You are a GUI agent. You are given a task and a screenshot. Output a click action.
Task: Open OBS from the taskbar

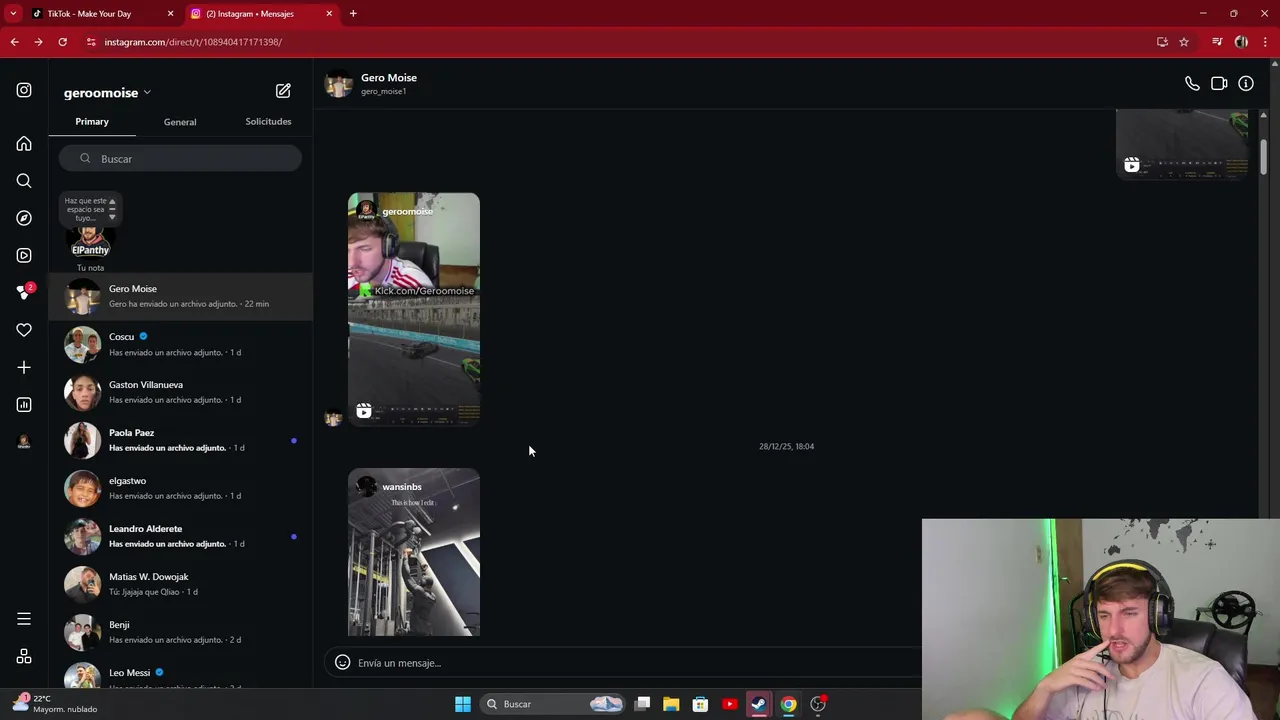(x=818, y=704)
